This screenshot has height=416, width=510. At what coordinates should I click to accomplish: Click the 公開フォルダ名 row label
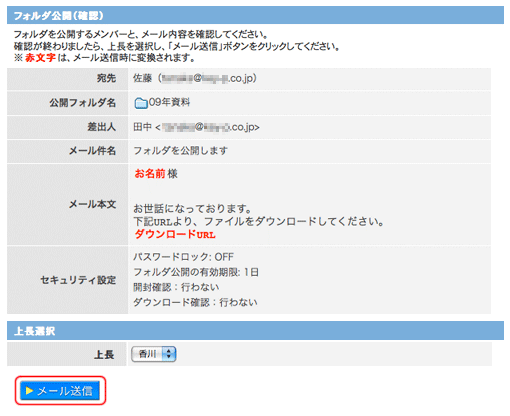(x=83, y=103)
